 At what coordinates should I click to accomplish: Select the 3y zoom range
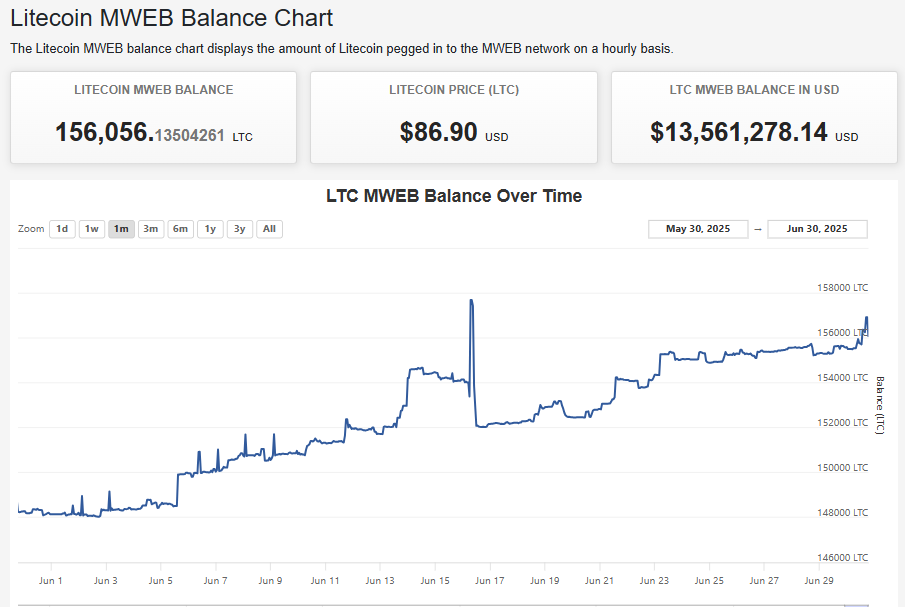tap(240, 229)
